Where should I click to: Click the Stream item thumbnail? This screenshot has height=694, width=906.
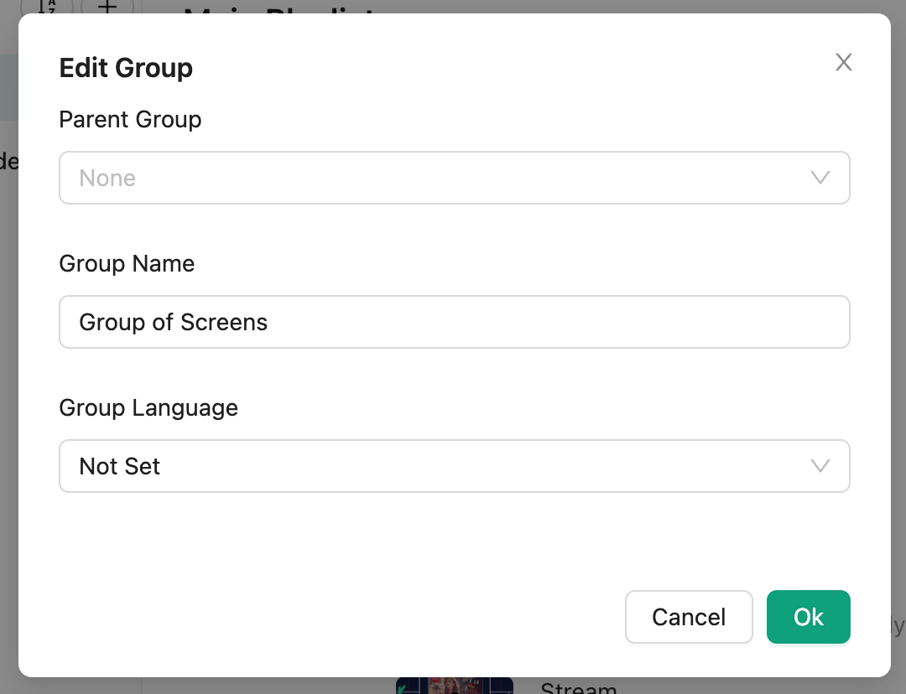pyautogui.click(x=454, y=685)
